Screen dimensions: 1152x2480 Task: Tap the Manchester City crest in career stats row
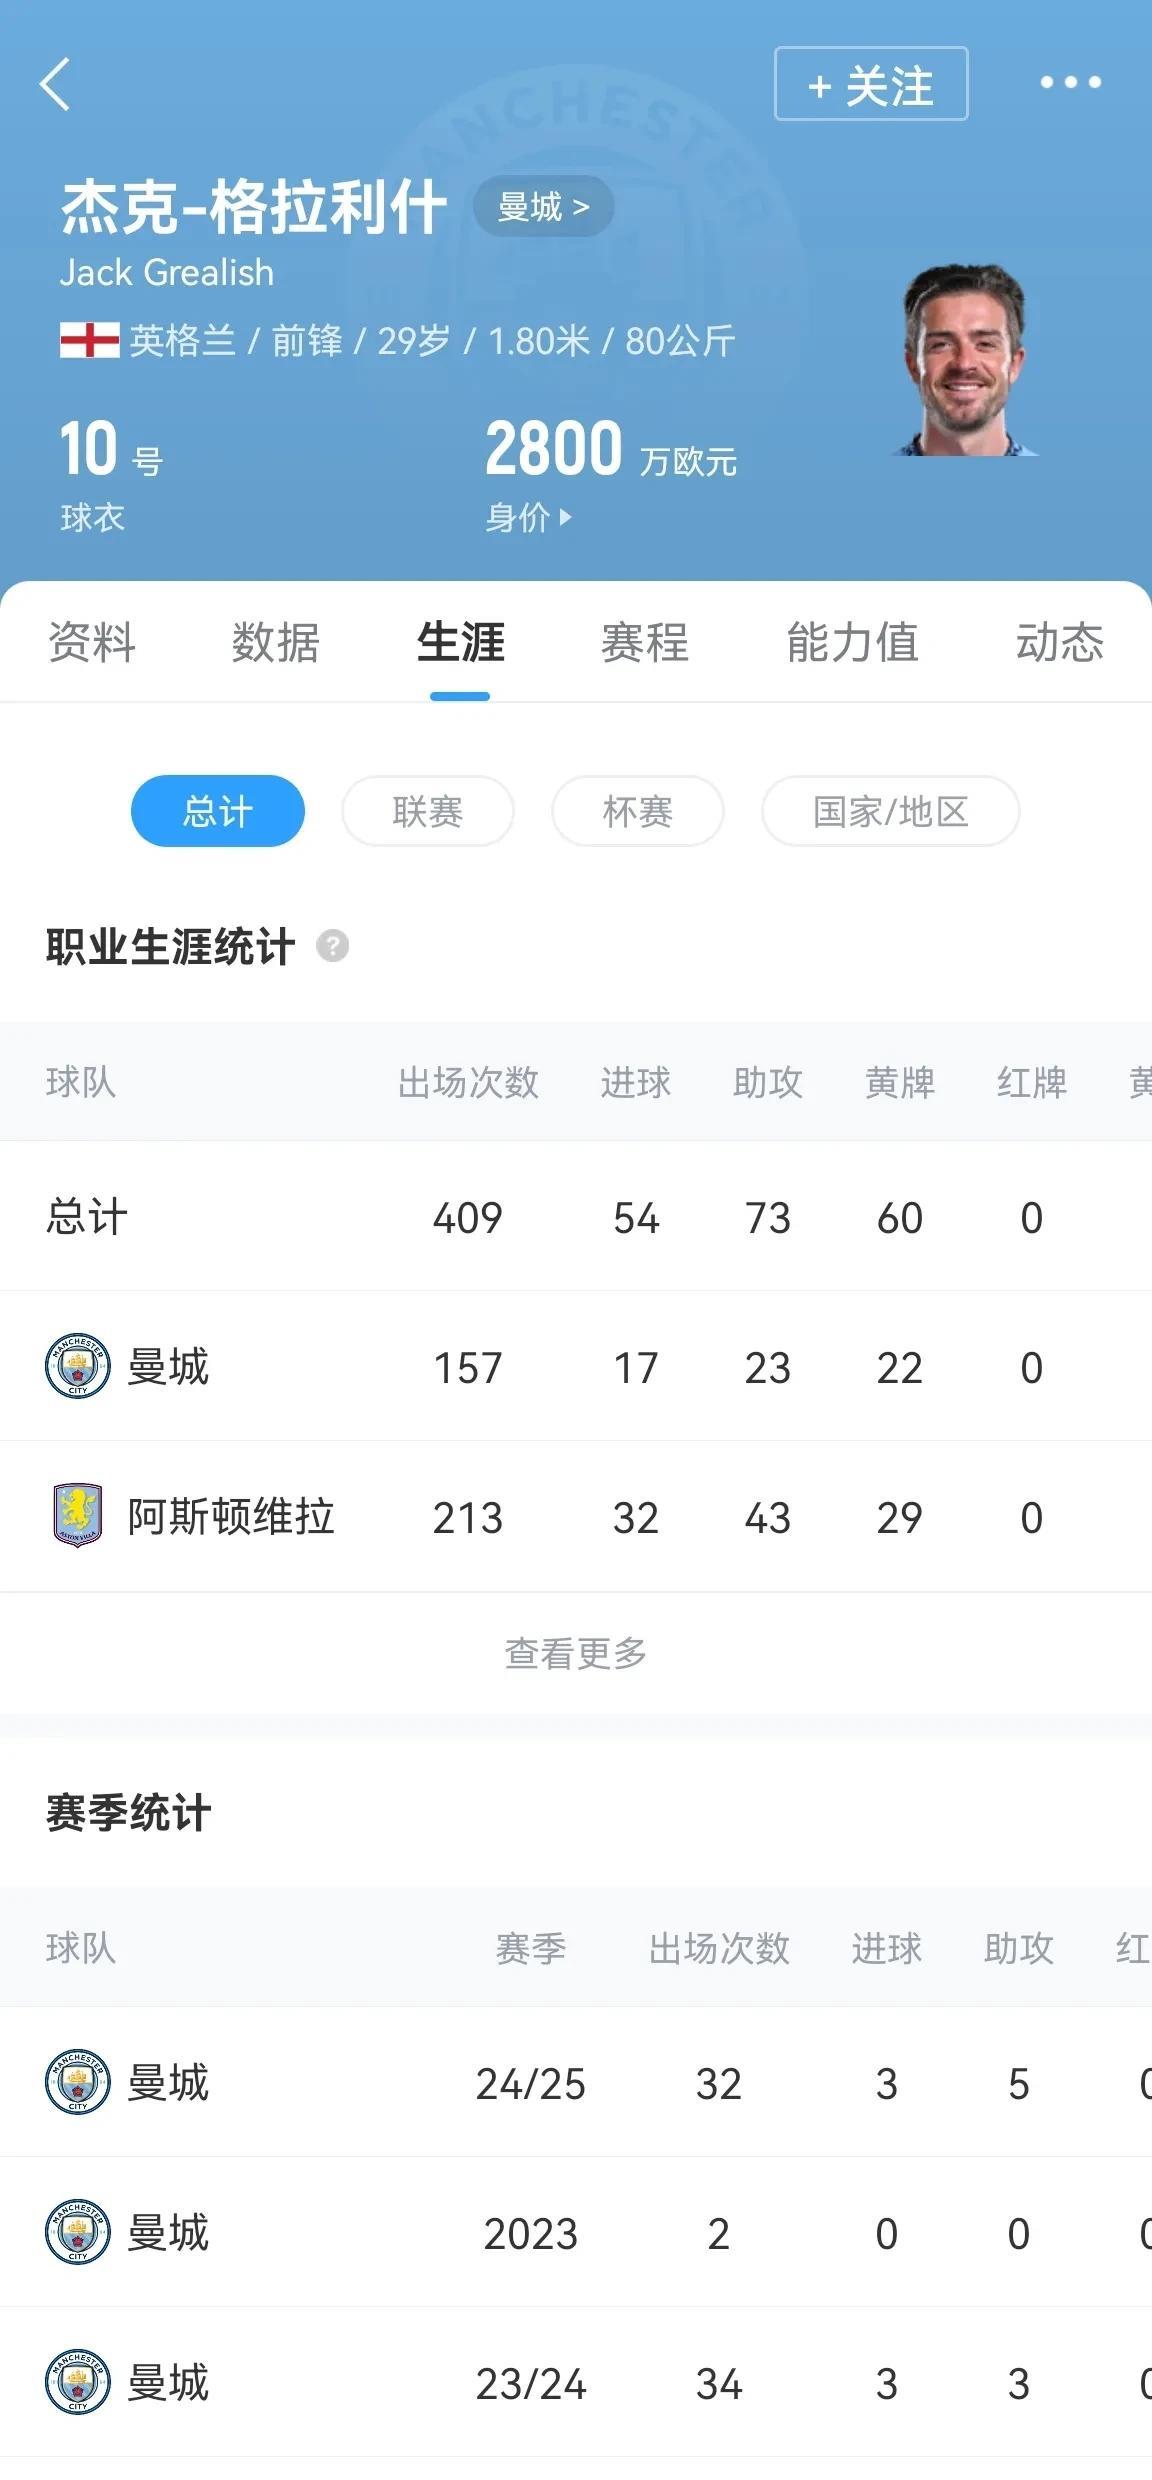[x=78, y=1366]
